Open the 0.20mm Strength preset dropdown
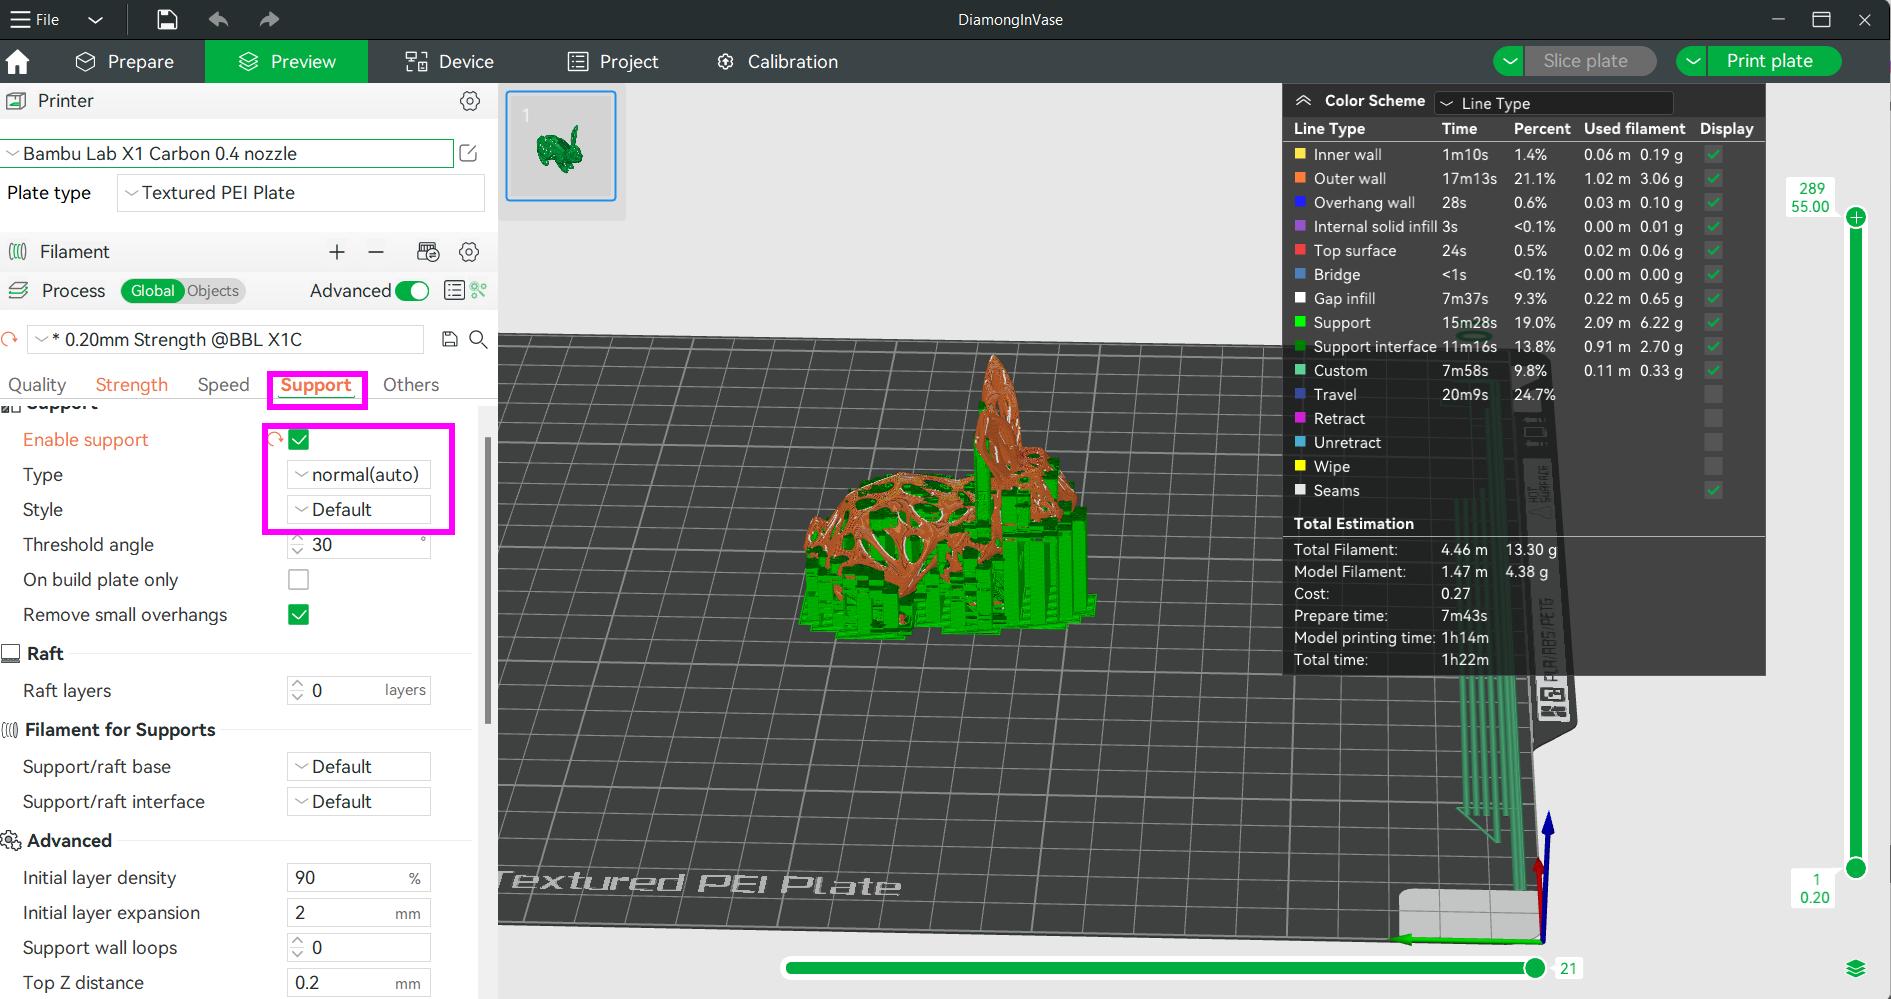Image resolution: width=1891 pixels, height=999 pixels. (x=226, y=340)
